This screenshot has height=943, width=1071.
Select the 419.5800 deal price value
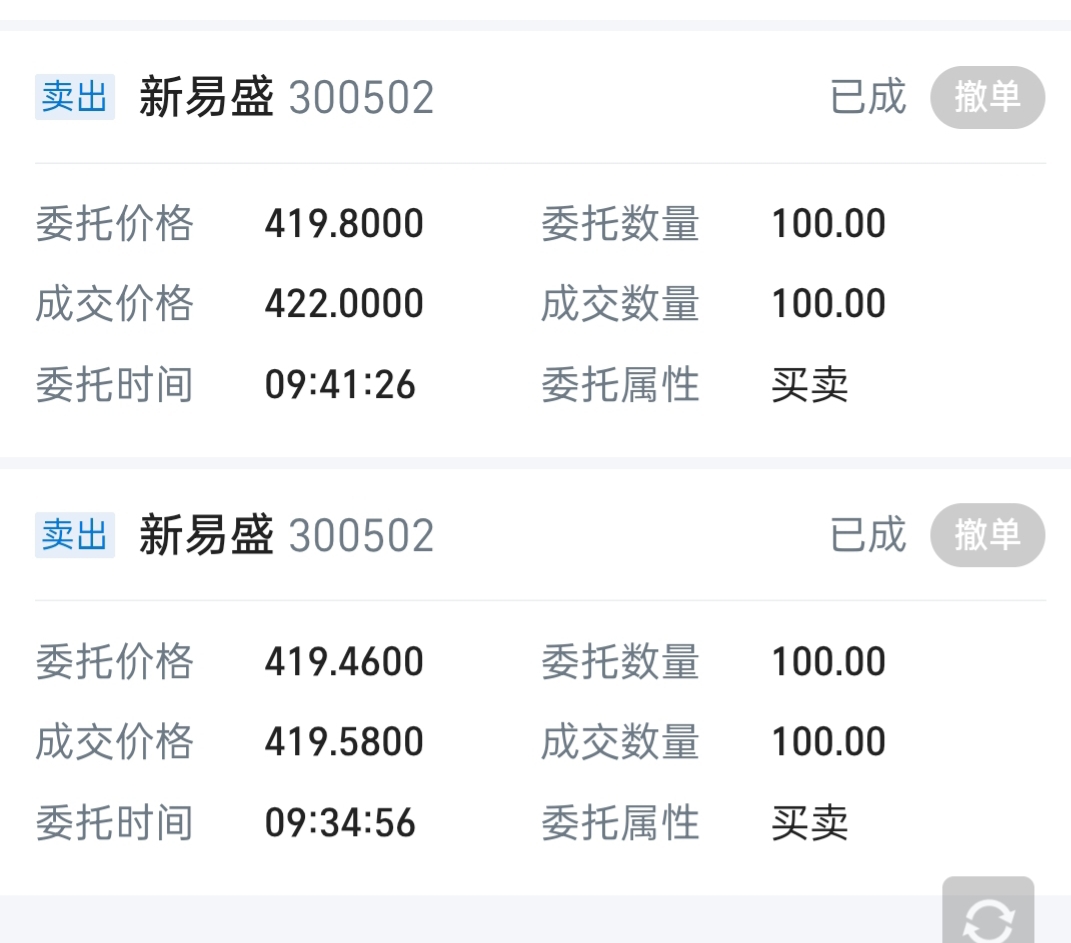coord(344,742)
